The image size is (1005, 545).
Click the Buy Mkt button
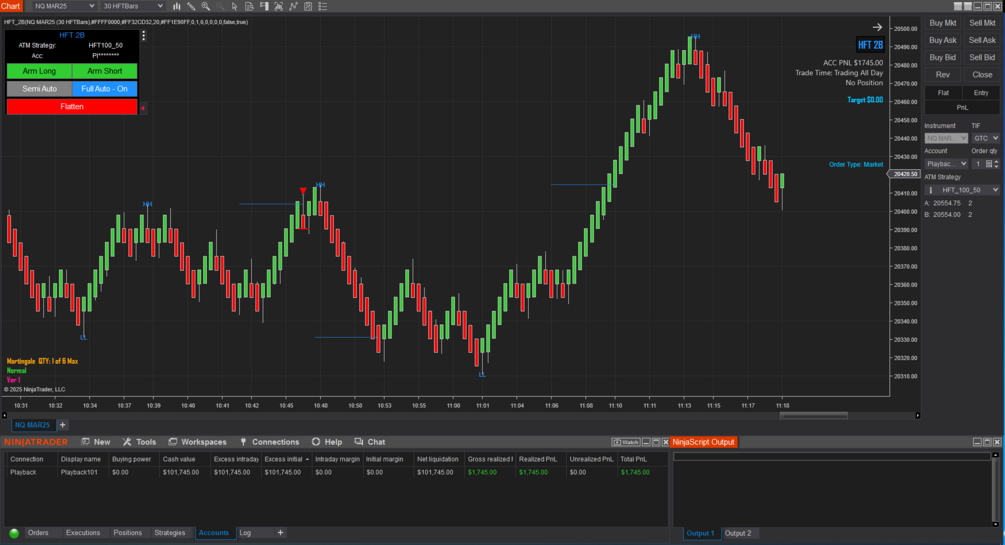coord(943,23)
